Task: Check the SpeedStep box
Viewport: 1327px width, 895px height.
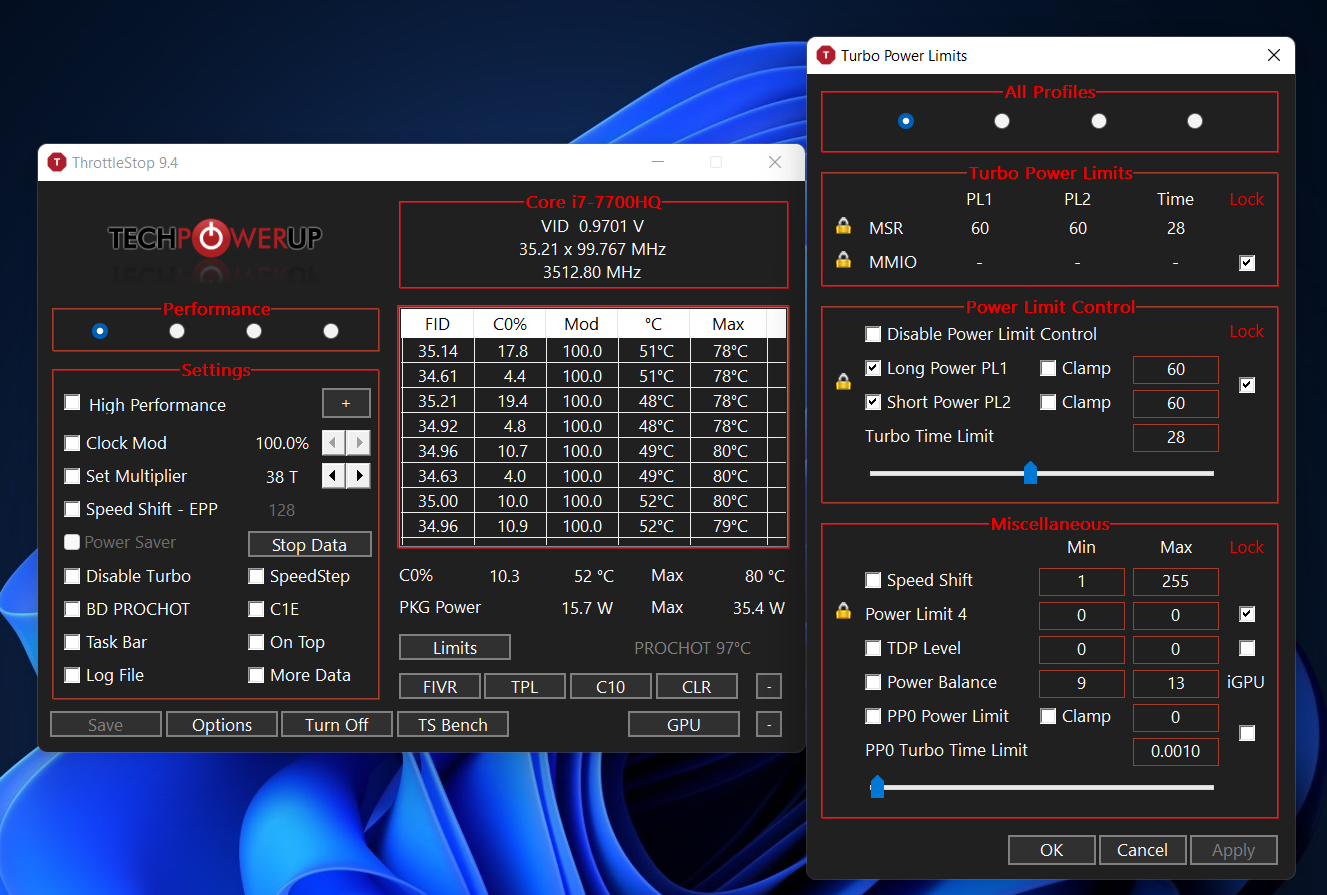Action: tap(256, 576)
